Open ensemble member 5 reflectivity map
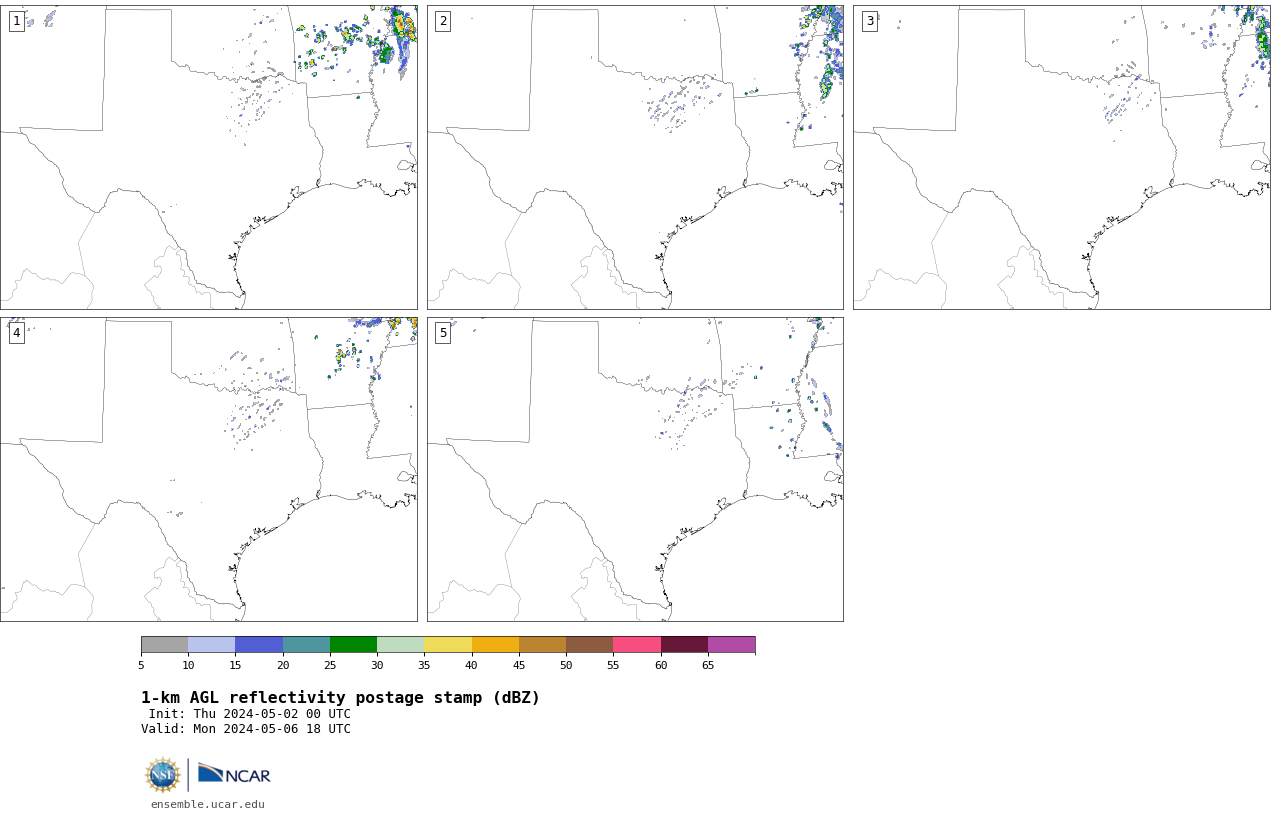Image resolution: width=1280 pixels, height=815 pixels. click(x=635, y=469)
